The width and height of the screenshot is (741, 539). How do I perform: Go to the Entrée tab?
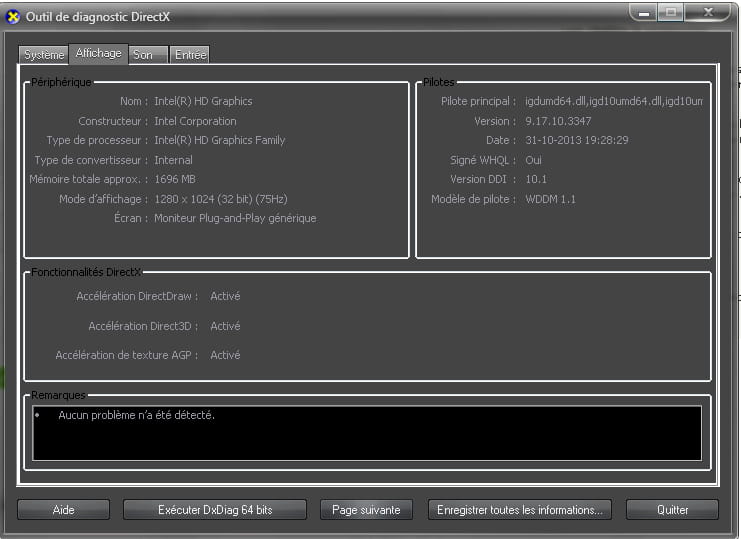pos(190,55)
